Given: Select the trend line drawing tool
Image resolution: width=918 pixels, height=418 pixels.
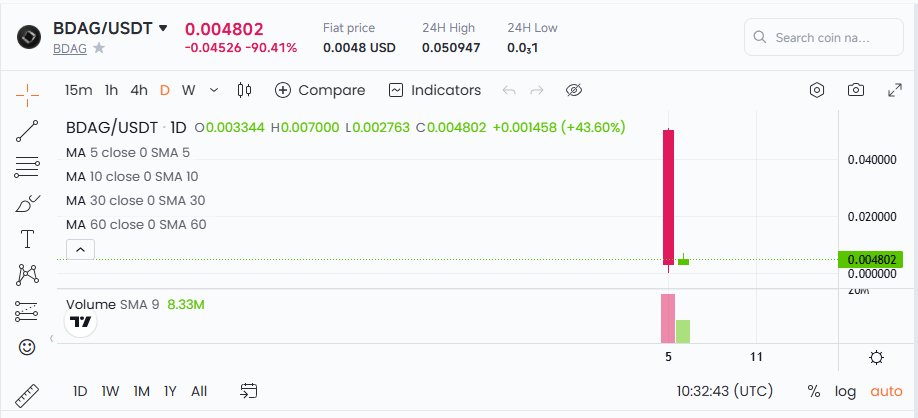Looking at the screenshot, I should coord(27,132).
